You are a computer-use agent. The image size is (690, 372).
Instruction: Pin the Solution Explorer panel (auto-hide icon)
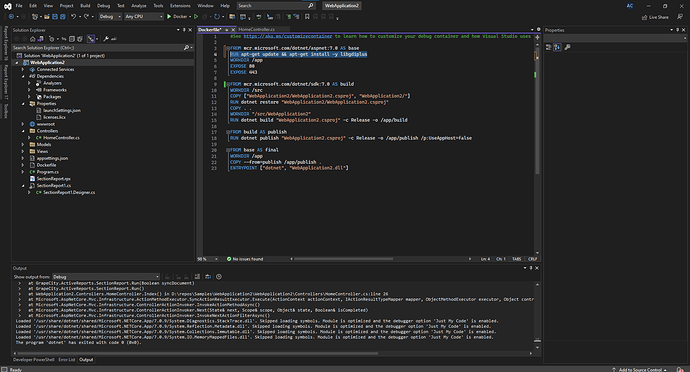(x=184, y=30)
